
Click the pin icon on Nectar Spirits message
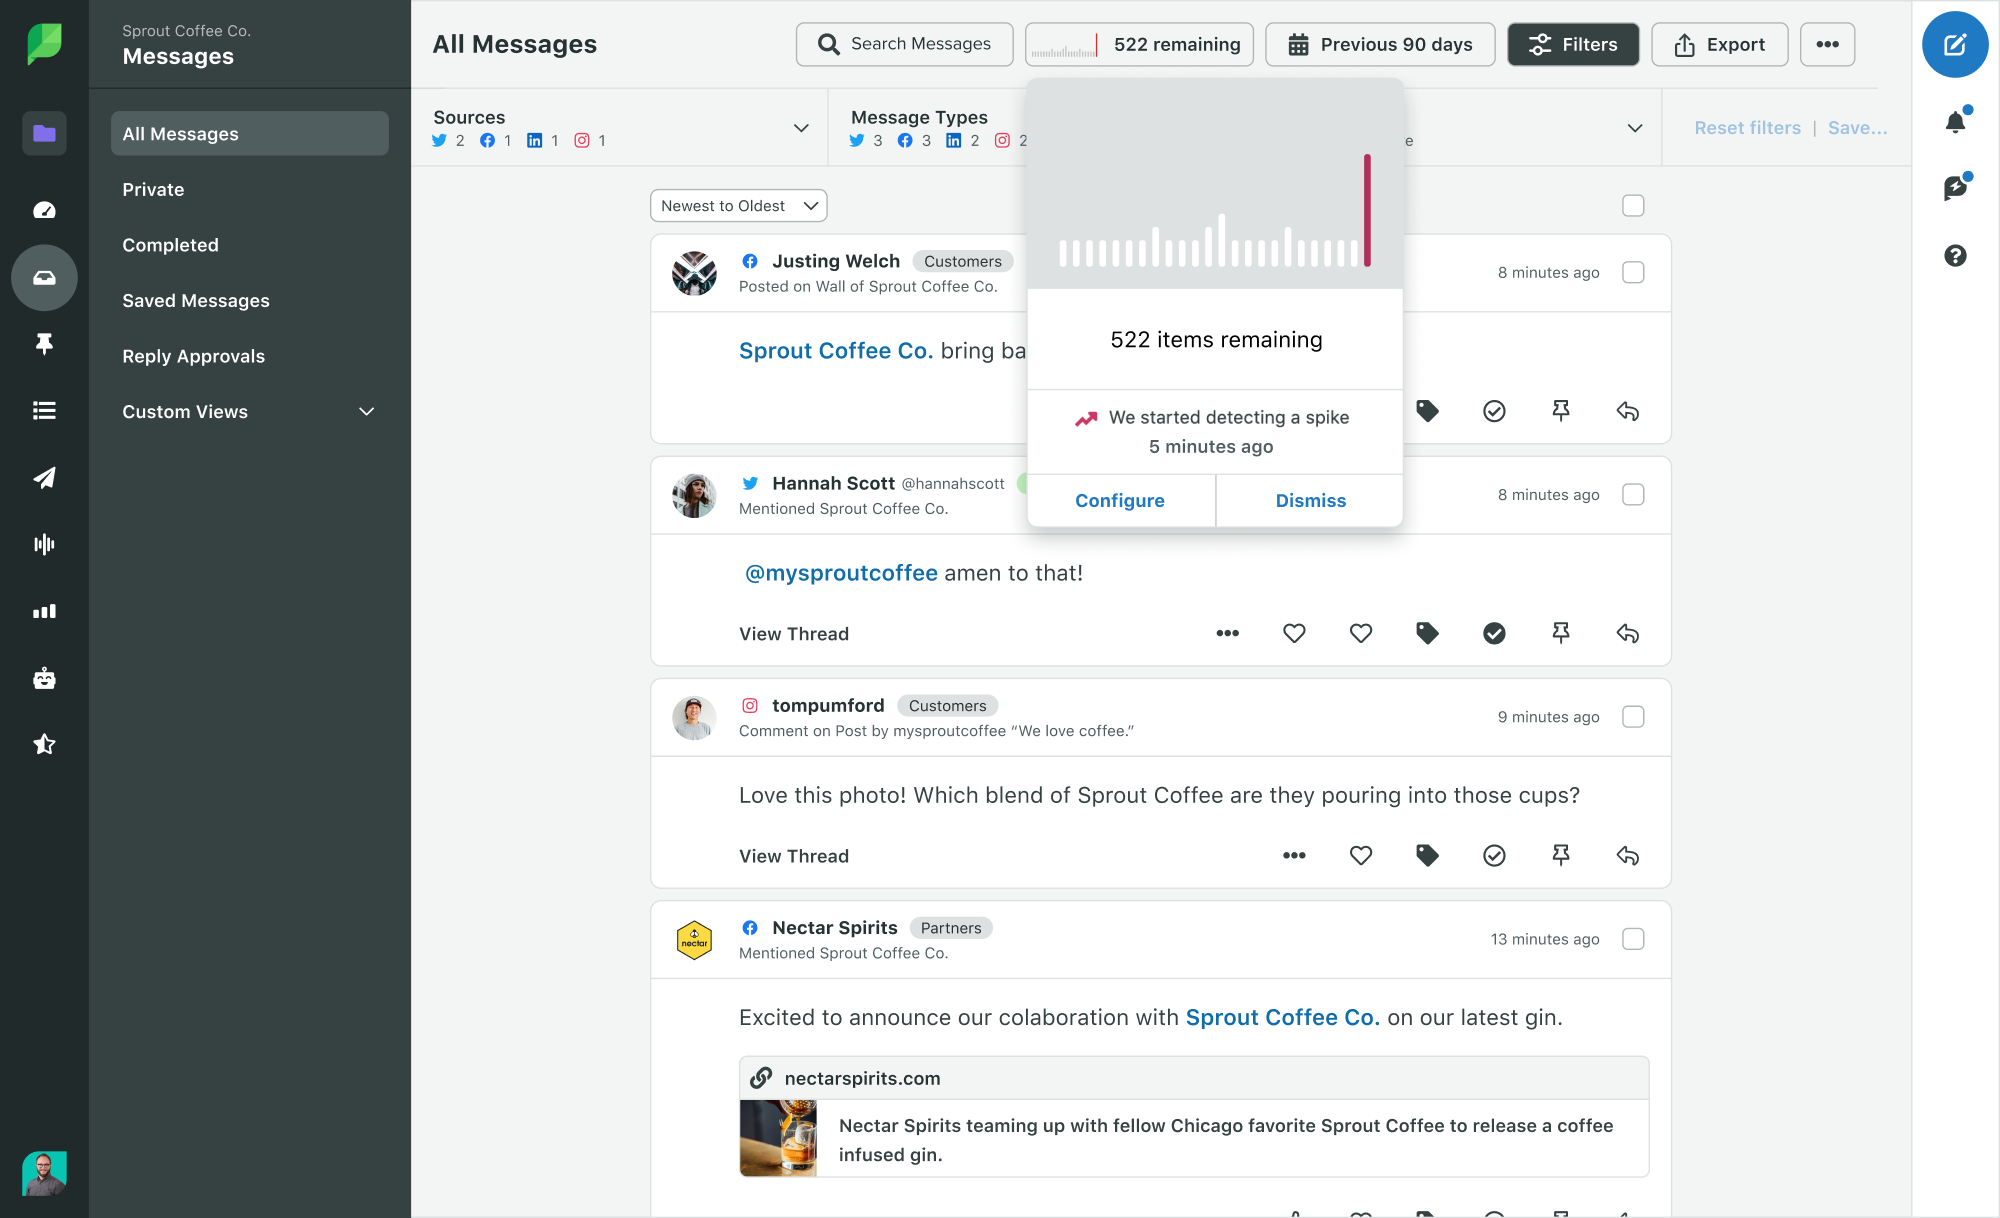point(1560,1214)
